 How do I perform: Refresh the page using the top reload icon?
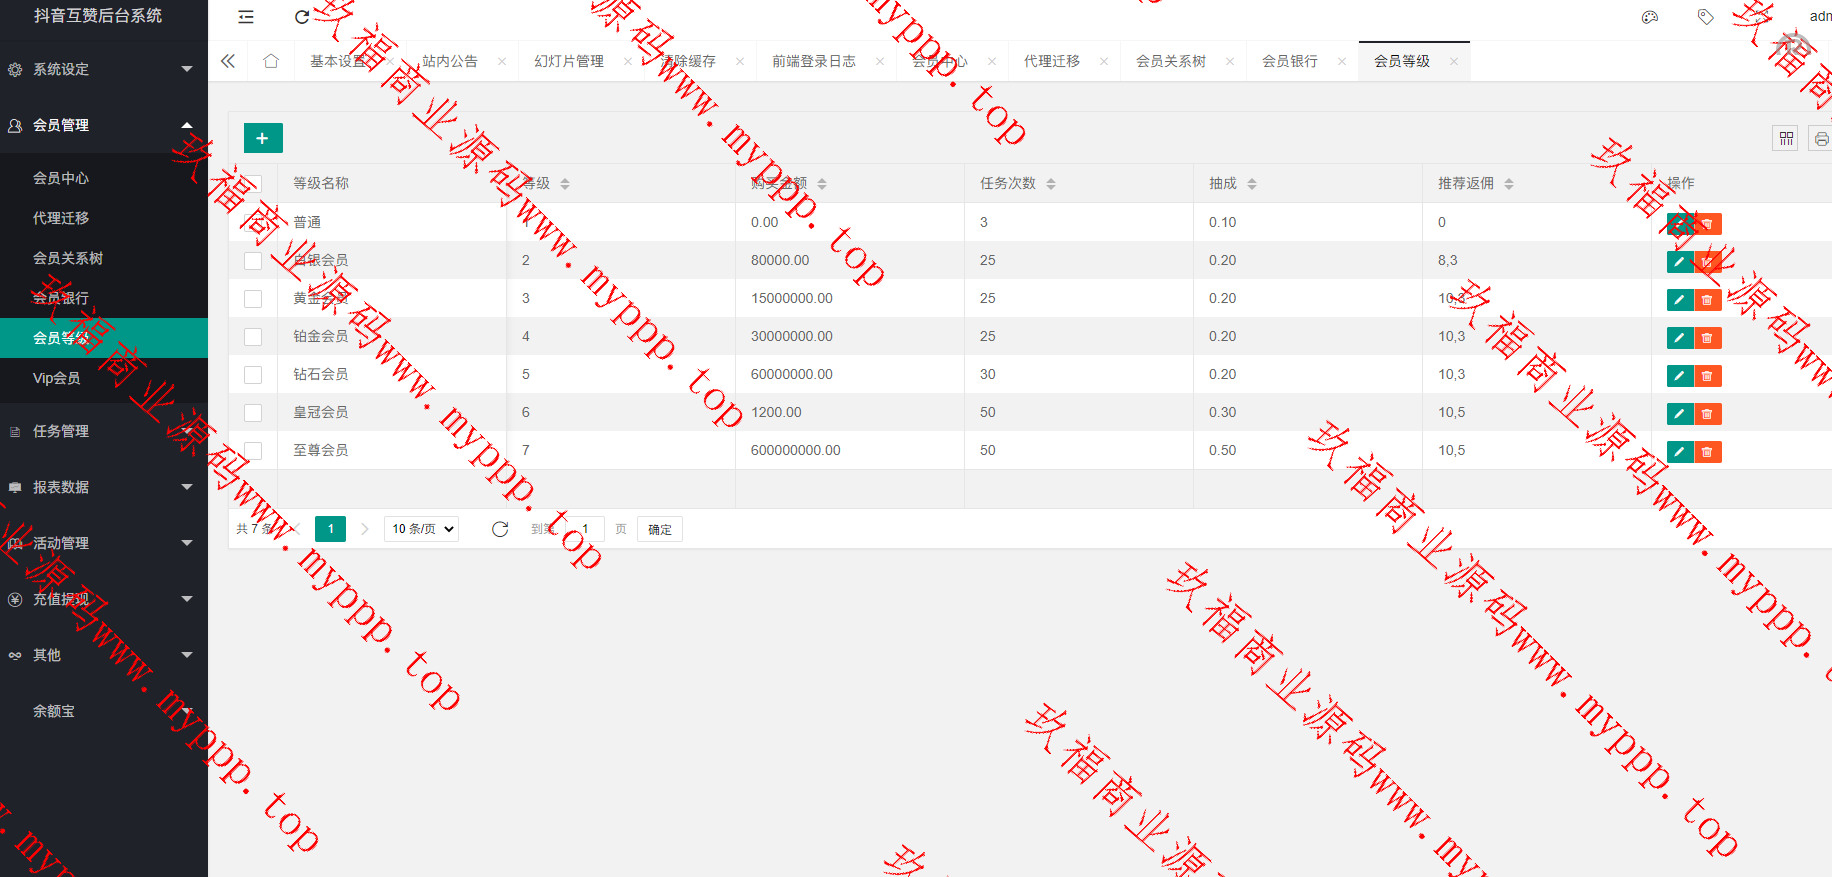[x=301, y=17]
